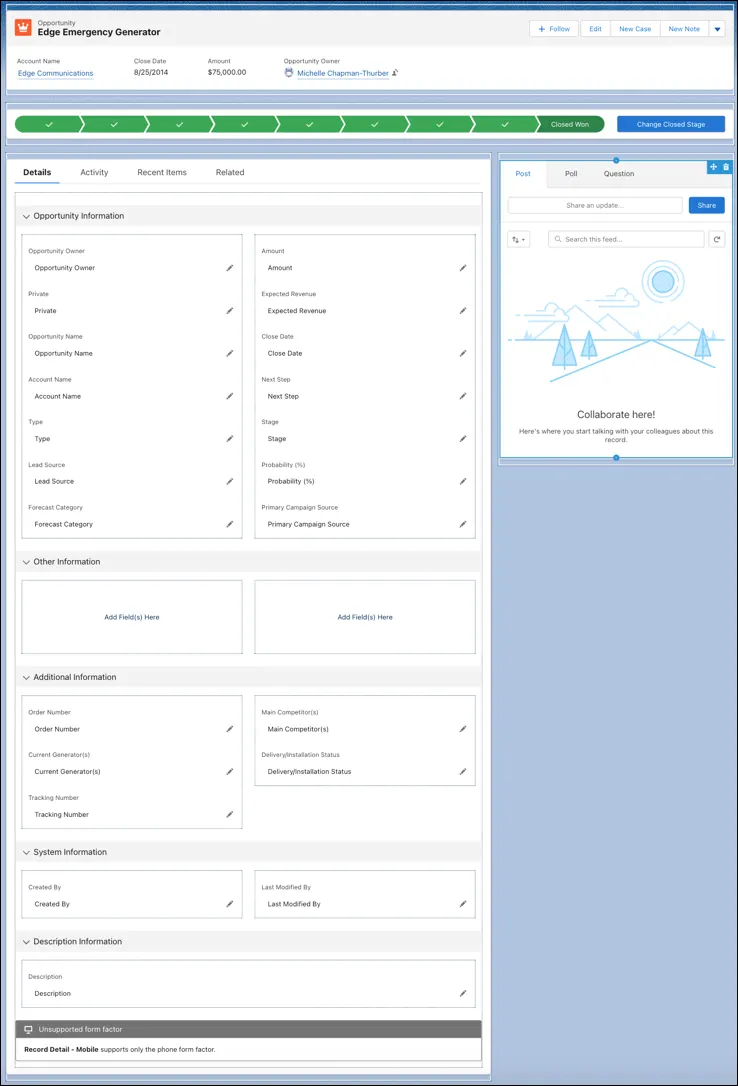Image resolution: width=738 pixels, height=1086 pixels.
Task: Click pencil icon beside Tracking Number field
Action: pos(230,814)
